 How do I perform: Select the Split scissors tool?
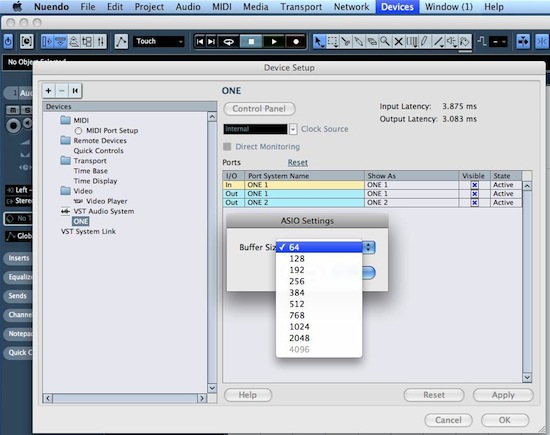tap(346, 41)
